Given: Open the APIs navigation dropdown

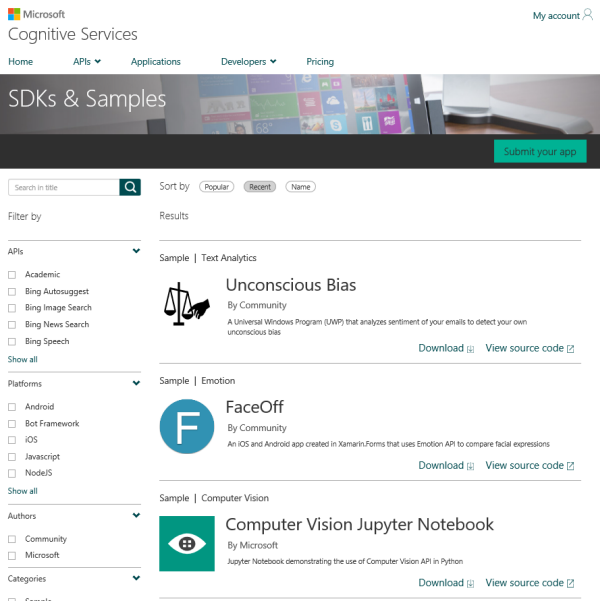Looking at the screenshot, I should 87,62.
